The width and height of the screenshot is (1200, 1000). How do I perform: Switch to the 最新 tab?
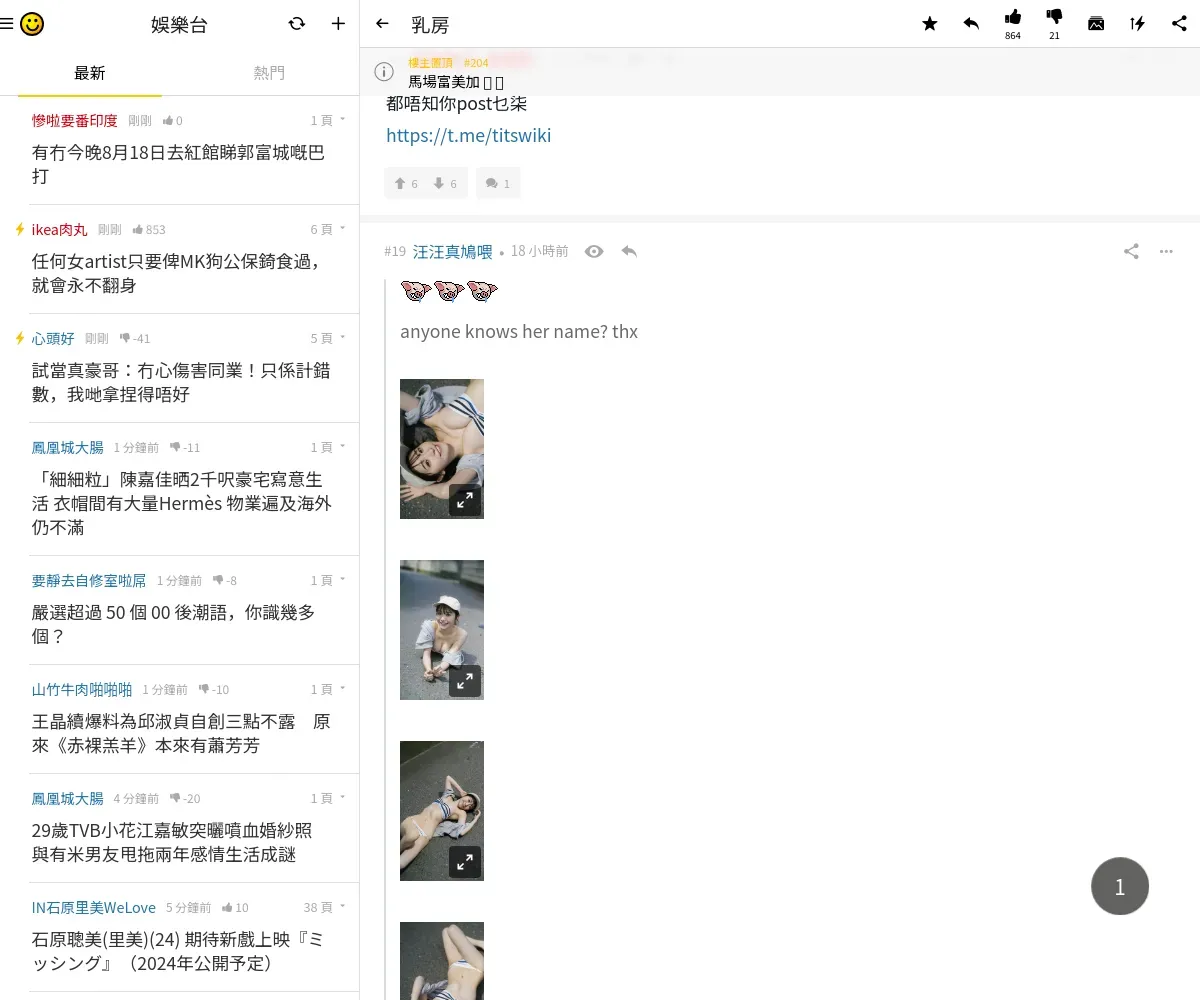[x=90, y=73]
